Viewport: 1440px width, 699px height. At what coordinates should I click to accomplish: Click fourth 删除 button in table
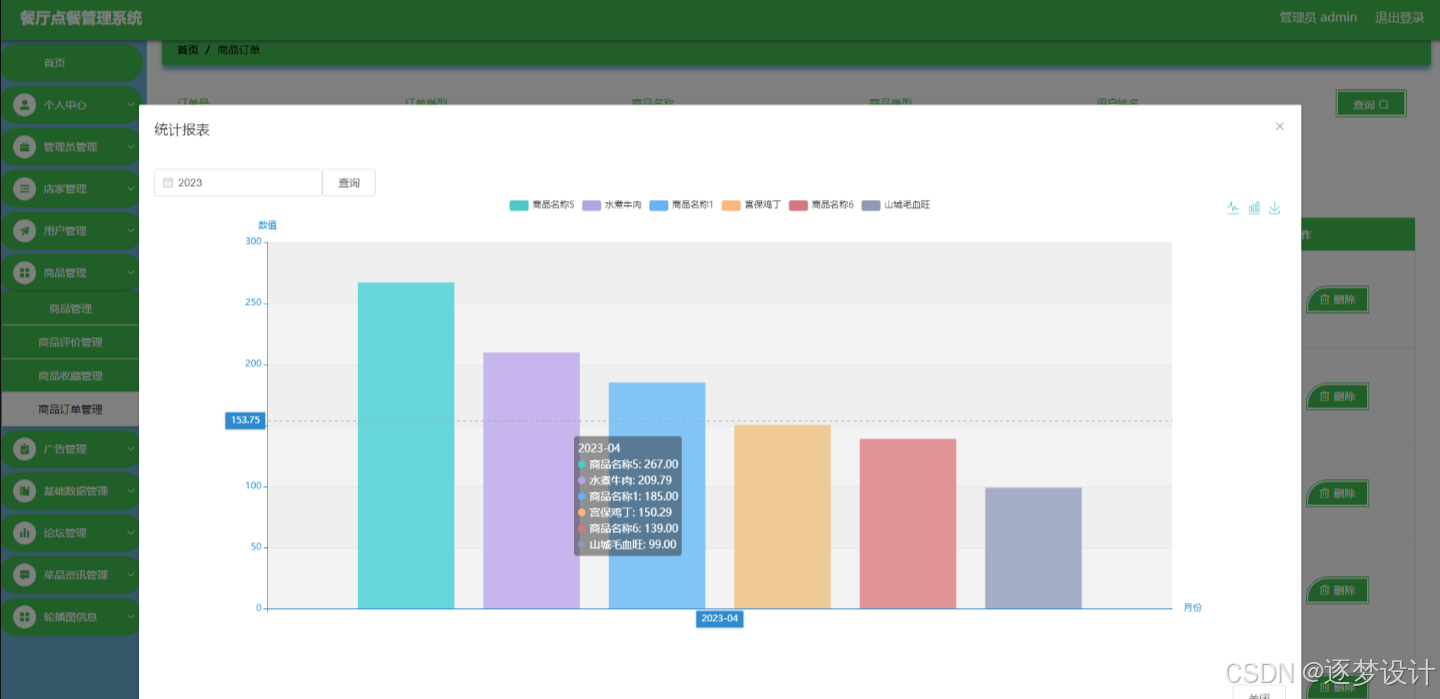pyautogui.click(x=1337, y=590)
